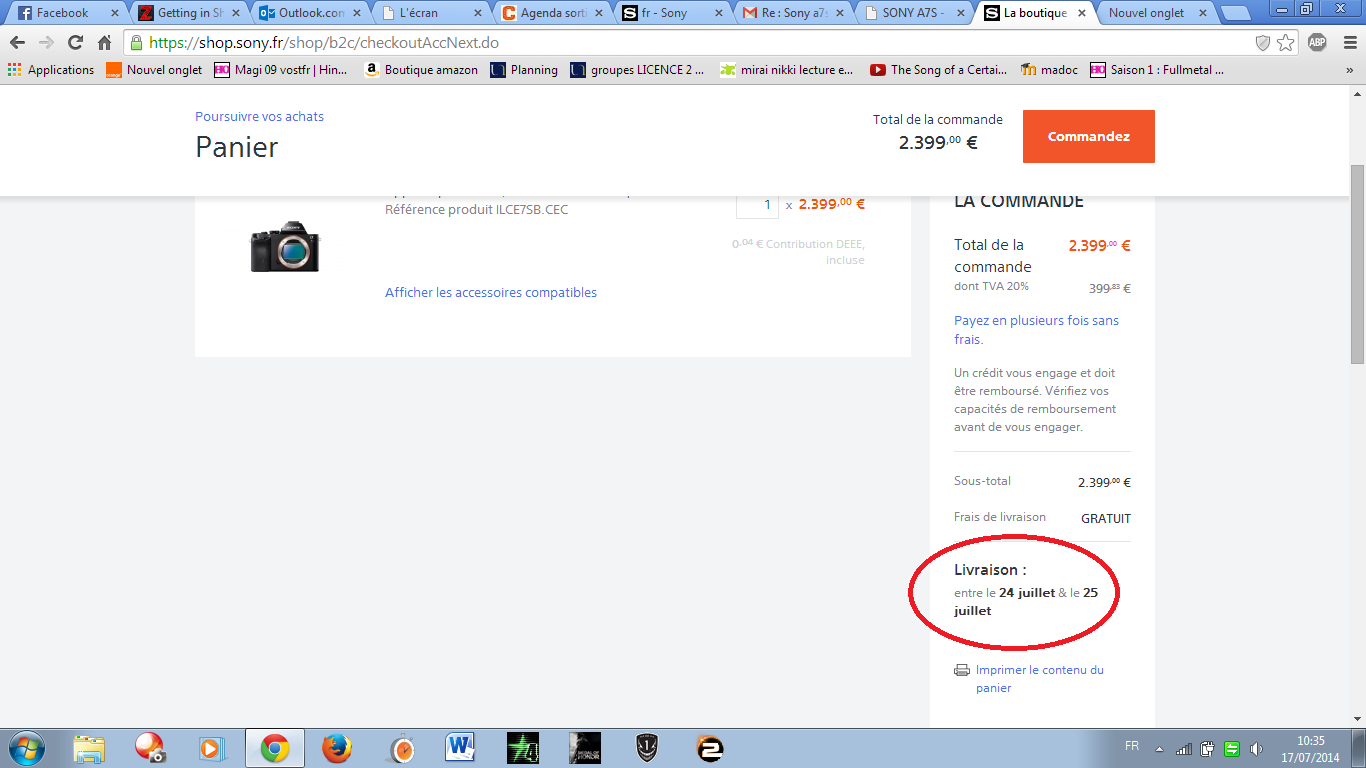Click the FR language indicator in tray

coord(1132,746)
